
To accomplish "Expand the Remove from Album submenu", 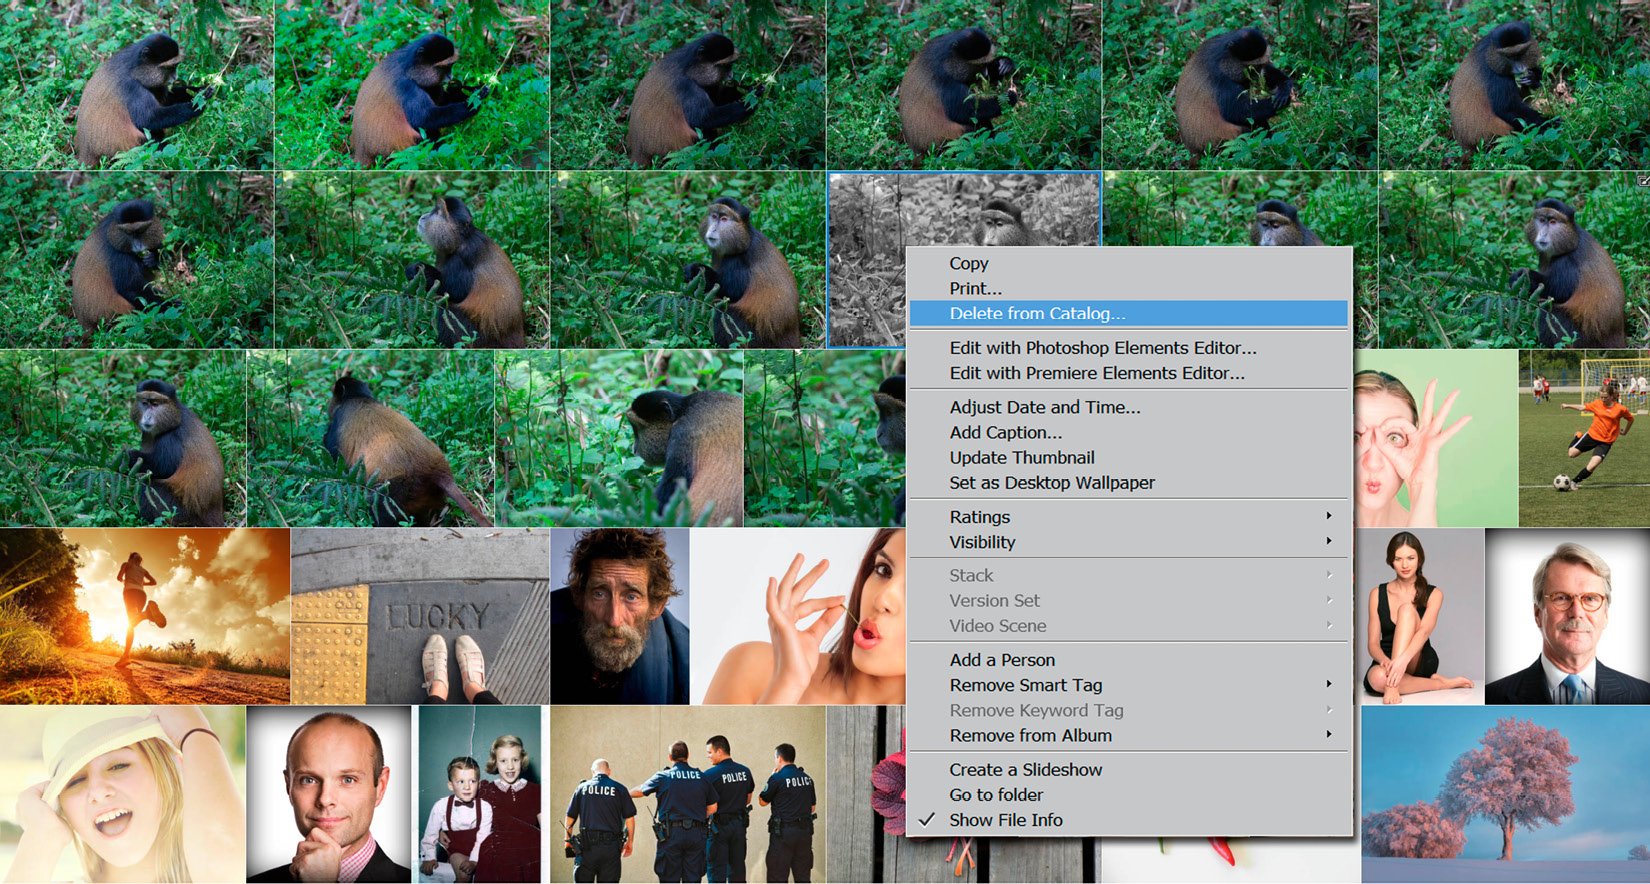I will [1128, 735].
